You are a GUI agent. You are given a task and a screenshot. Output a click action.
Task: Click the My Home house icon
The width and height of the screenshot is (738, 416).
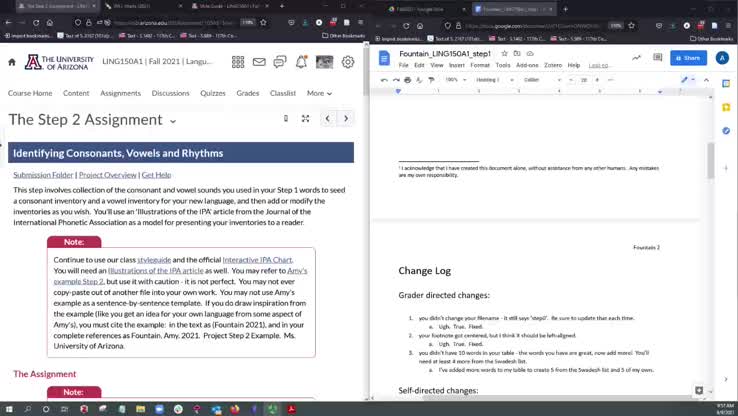click(12, 62)
